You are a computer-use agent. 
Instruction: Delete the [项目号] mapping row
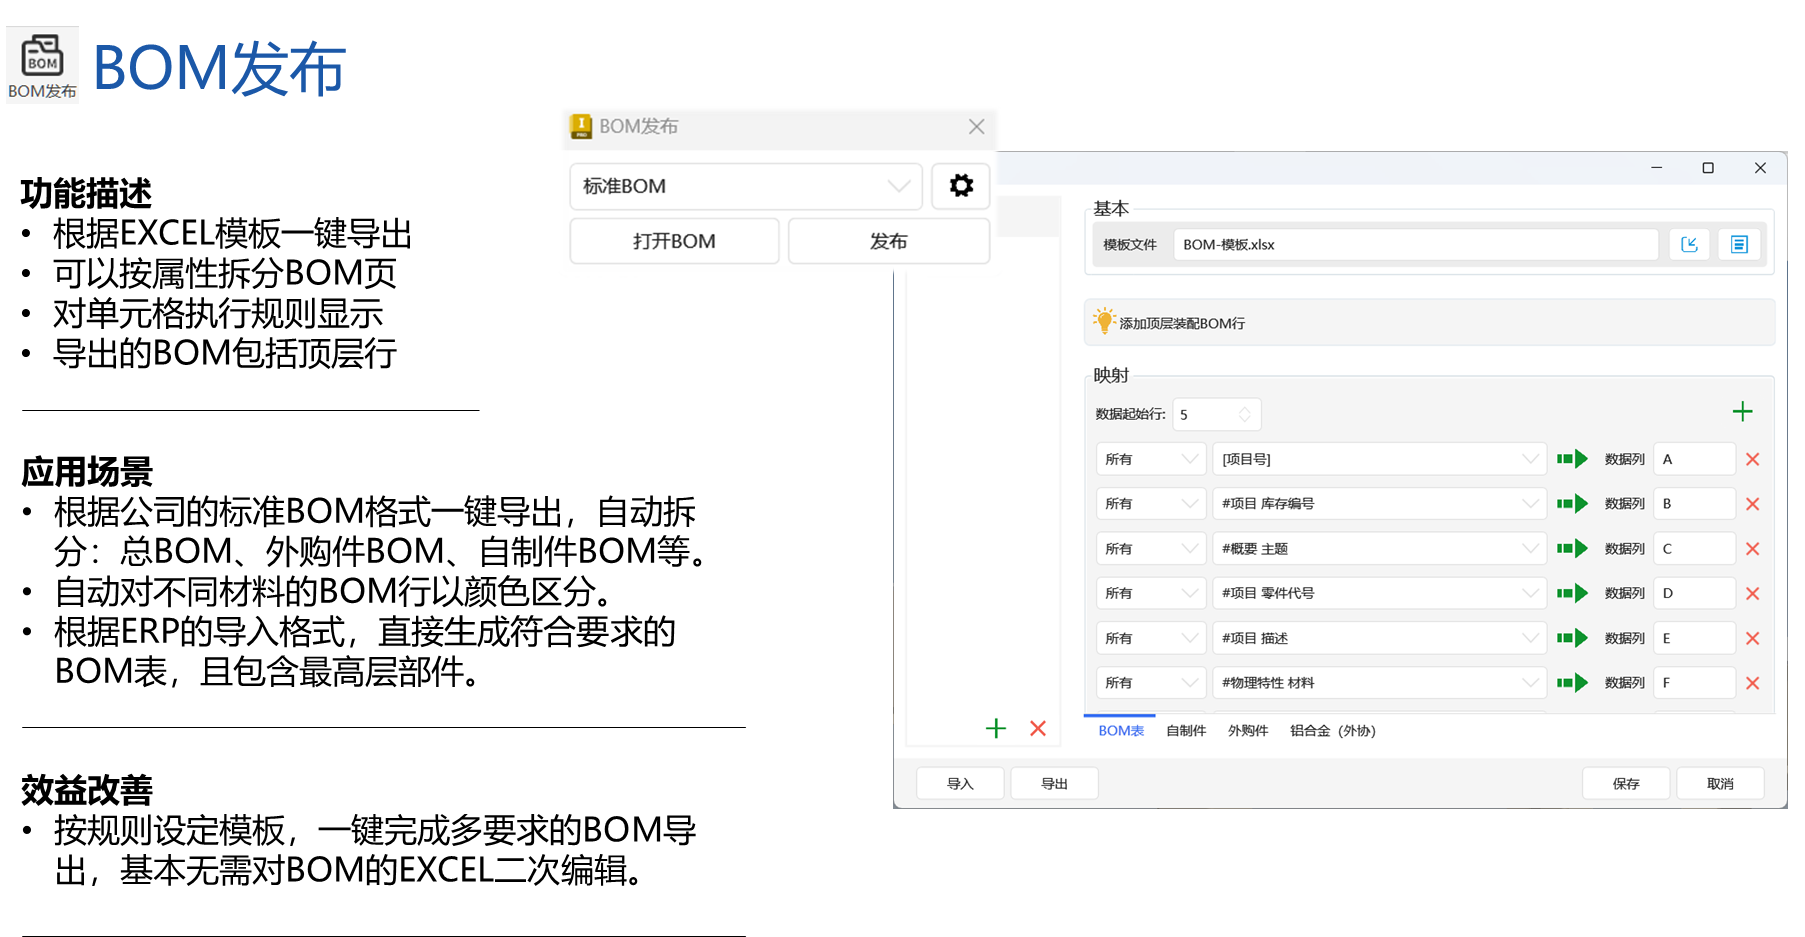coord(1752,460)
